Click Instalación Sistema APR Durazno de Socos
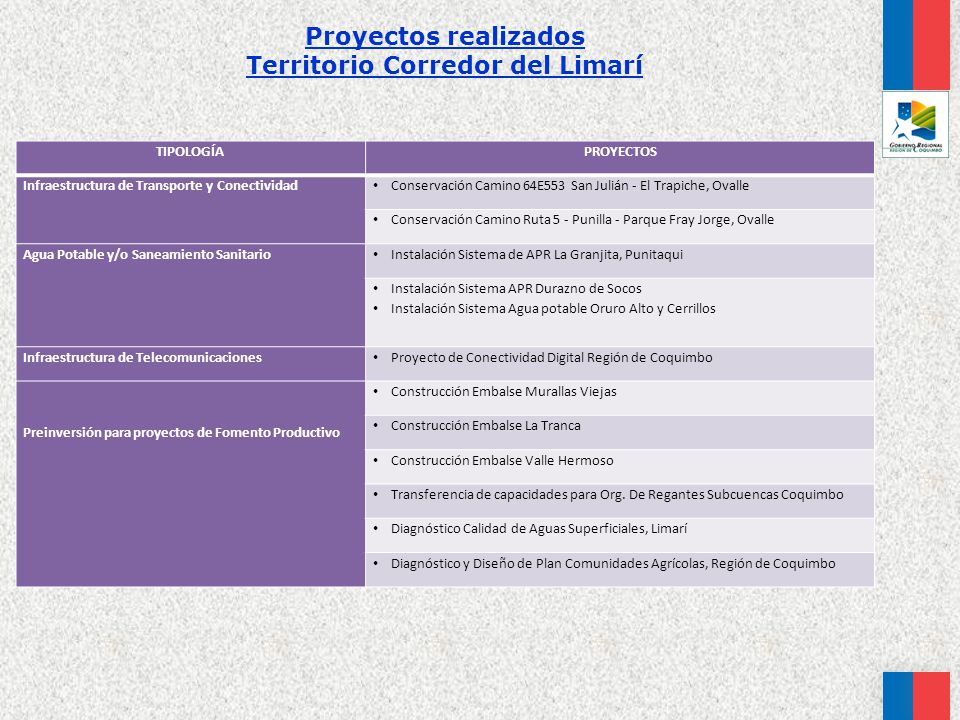960x720 pixels. point(516,288)
